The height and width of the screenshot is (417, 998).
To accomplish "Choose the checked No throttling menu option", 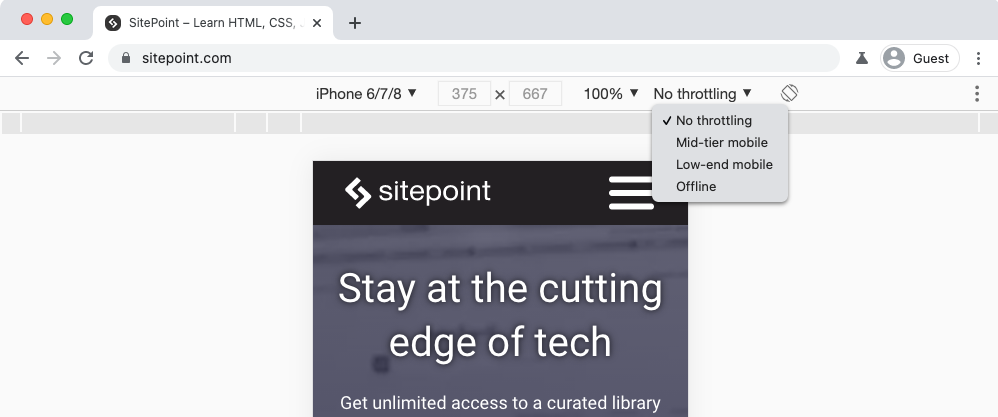I will click(720, 120).
